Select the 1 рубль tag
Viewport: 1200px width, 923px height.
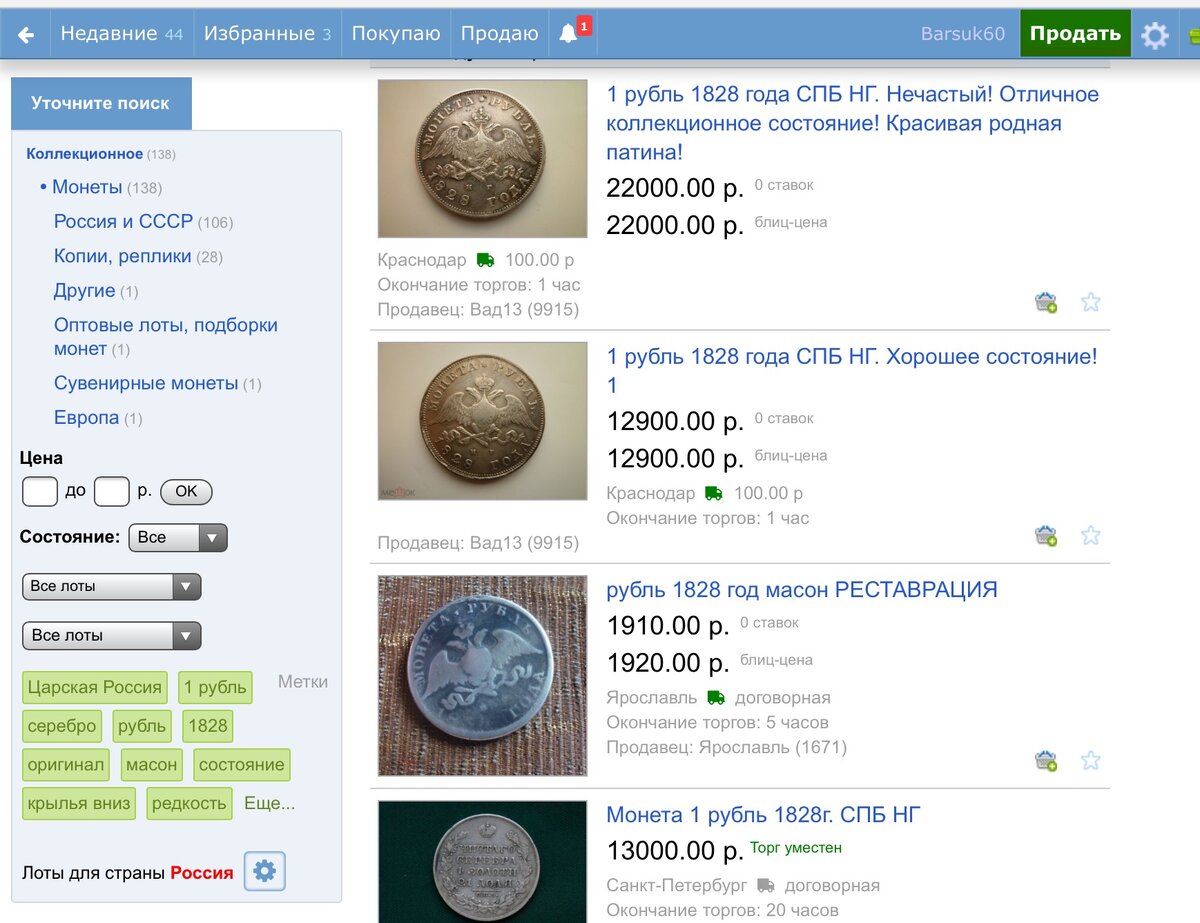point(215,687)
